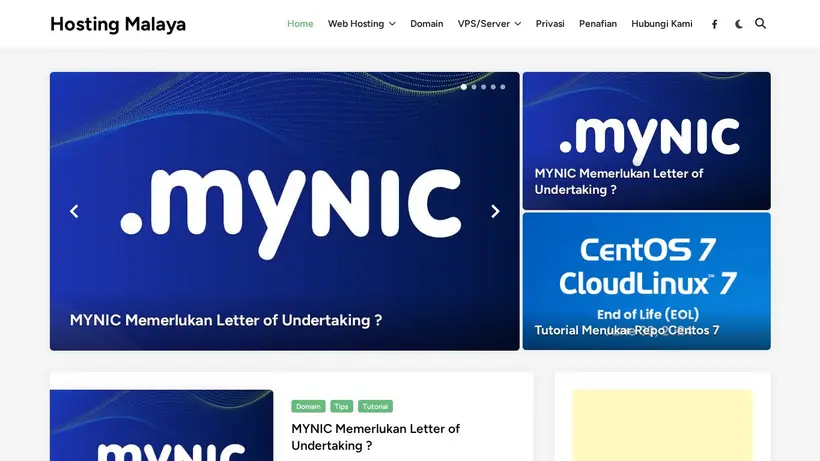Open Tutorial Menukar Repo Centos 7 article
This screenshot has height=461, width=820.
[x=627, y=330]
